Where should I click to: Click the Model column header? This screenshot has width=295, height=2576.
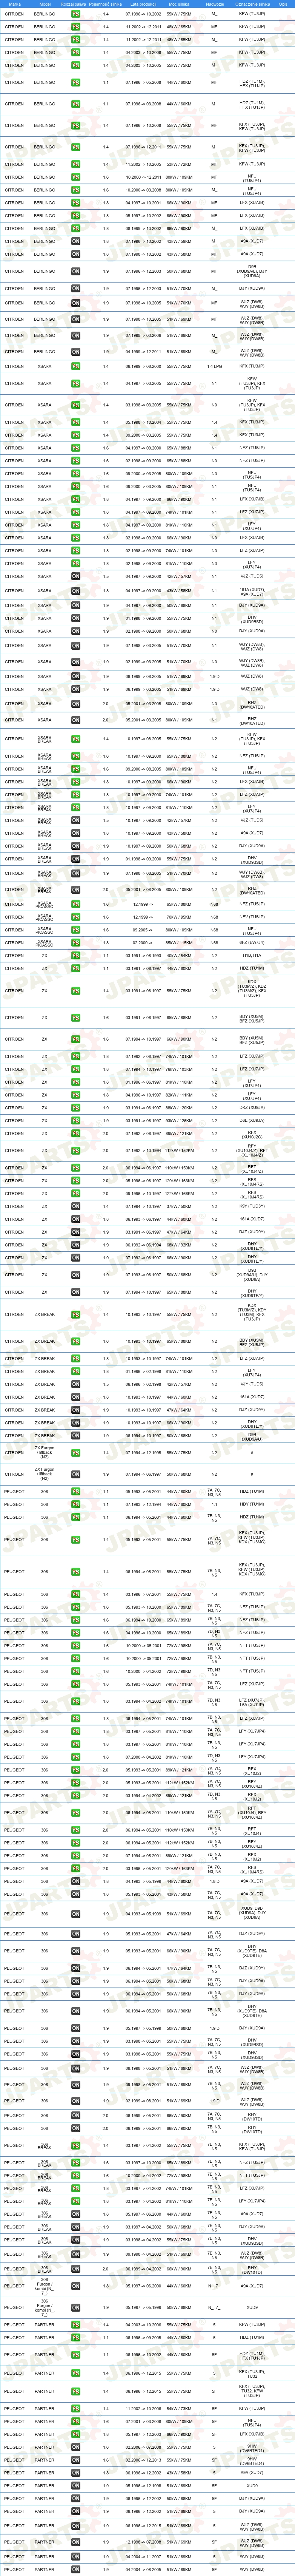pyautogui.click(x=45, y=4)
